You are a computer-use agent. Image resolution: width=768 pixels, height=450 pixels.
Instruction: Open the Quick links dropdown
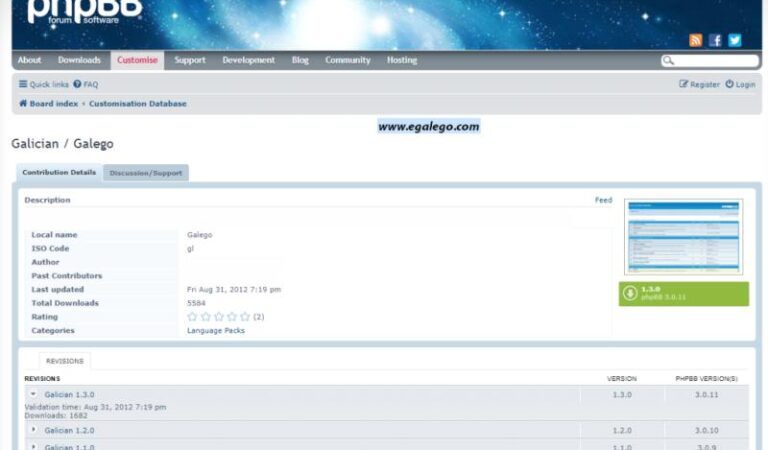point(44,84)
